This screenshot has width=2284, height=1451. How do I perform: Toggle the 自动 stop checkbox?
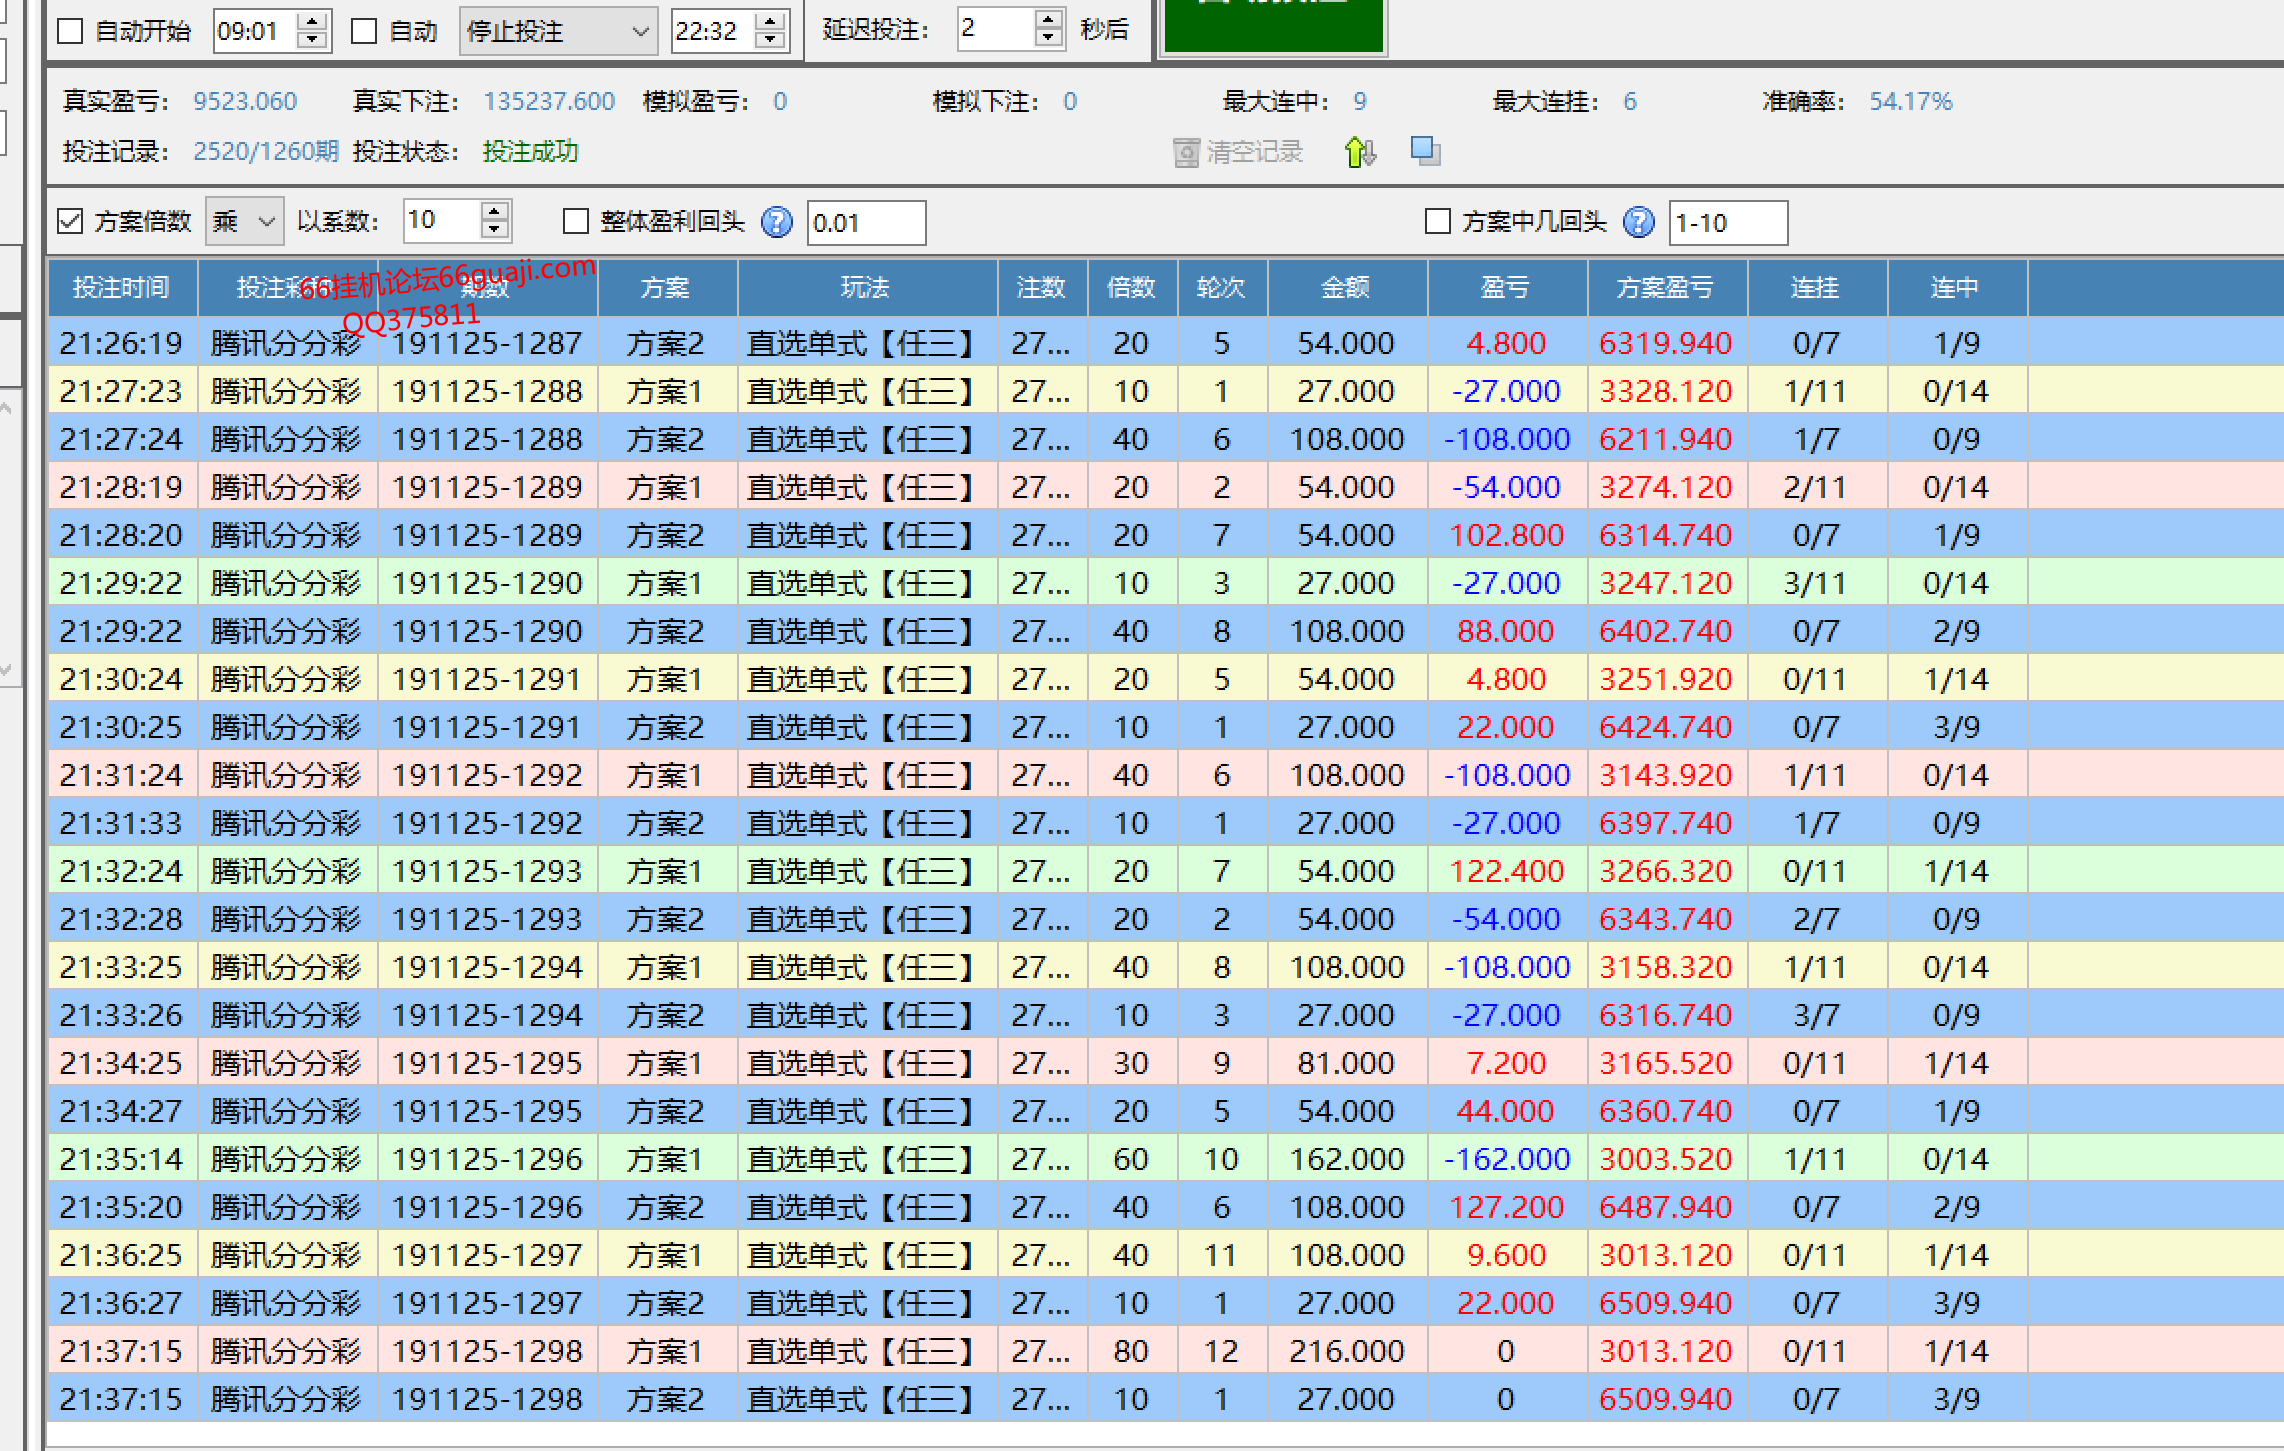tap(364, 31)
